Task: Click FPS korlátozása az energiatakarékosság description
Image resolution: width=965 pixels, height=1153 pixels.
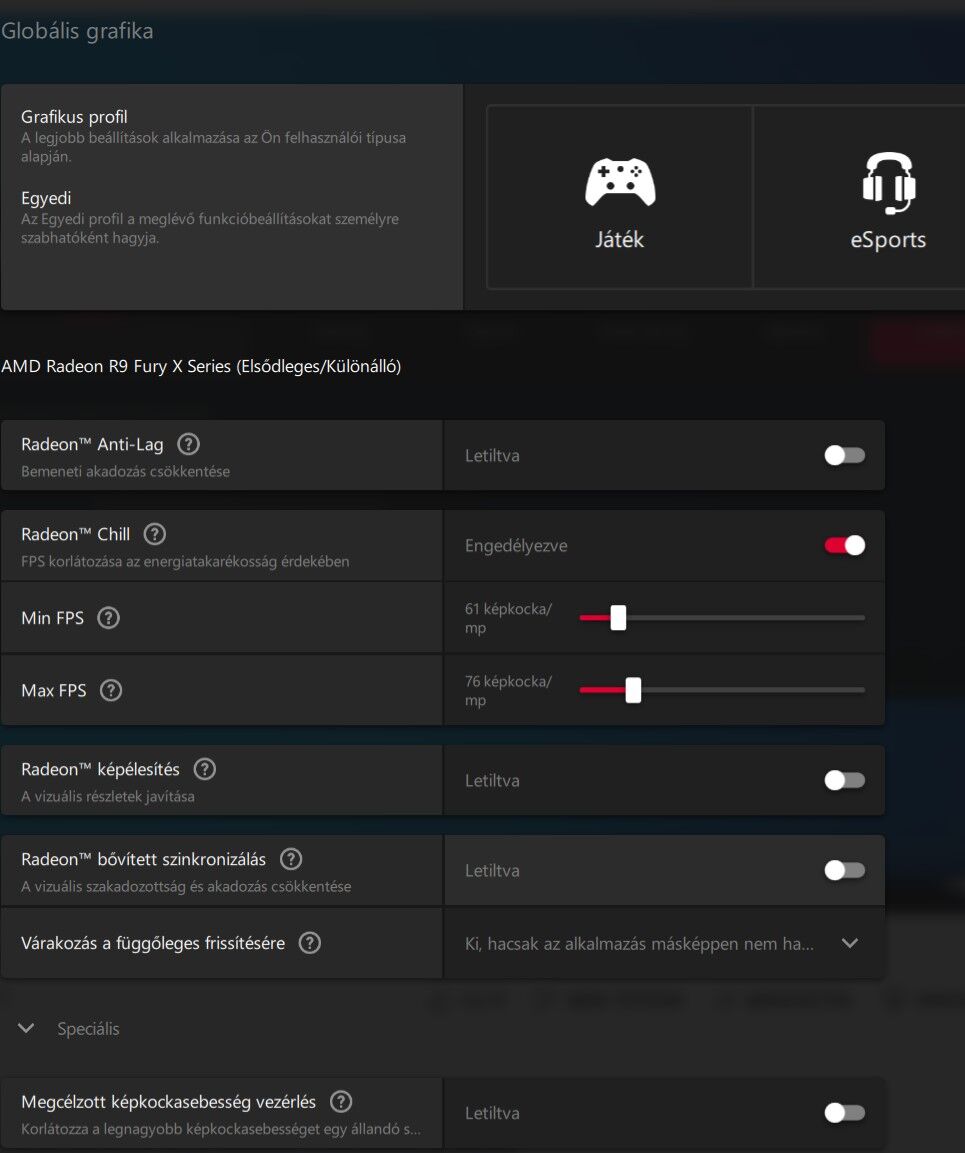Action: click(x=185, y=562)
